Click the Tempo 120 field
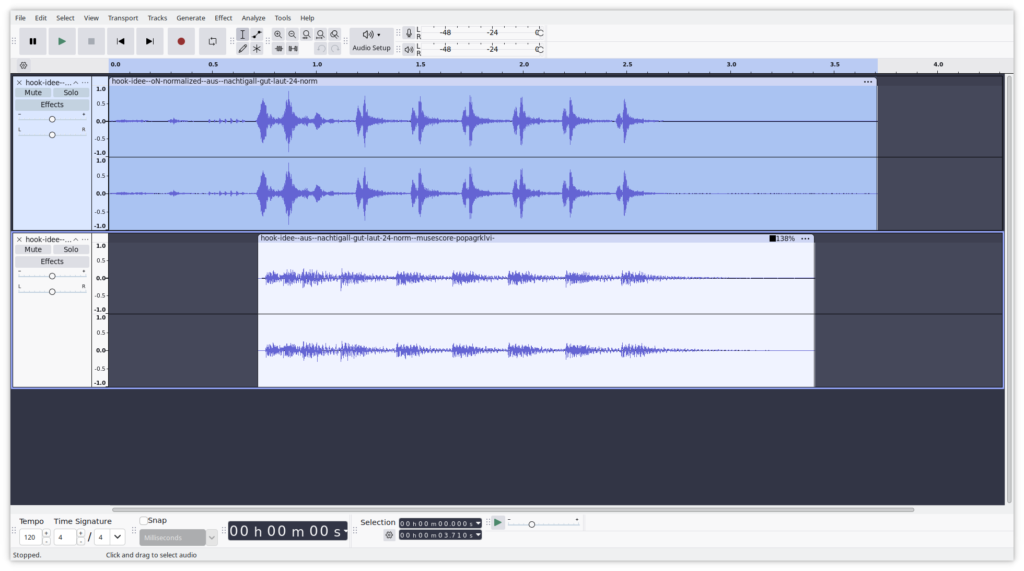1024x571 pixels. pos(30,538)
